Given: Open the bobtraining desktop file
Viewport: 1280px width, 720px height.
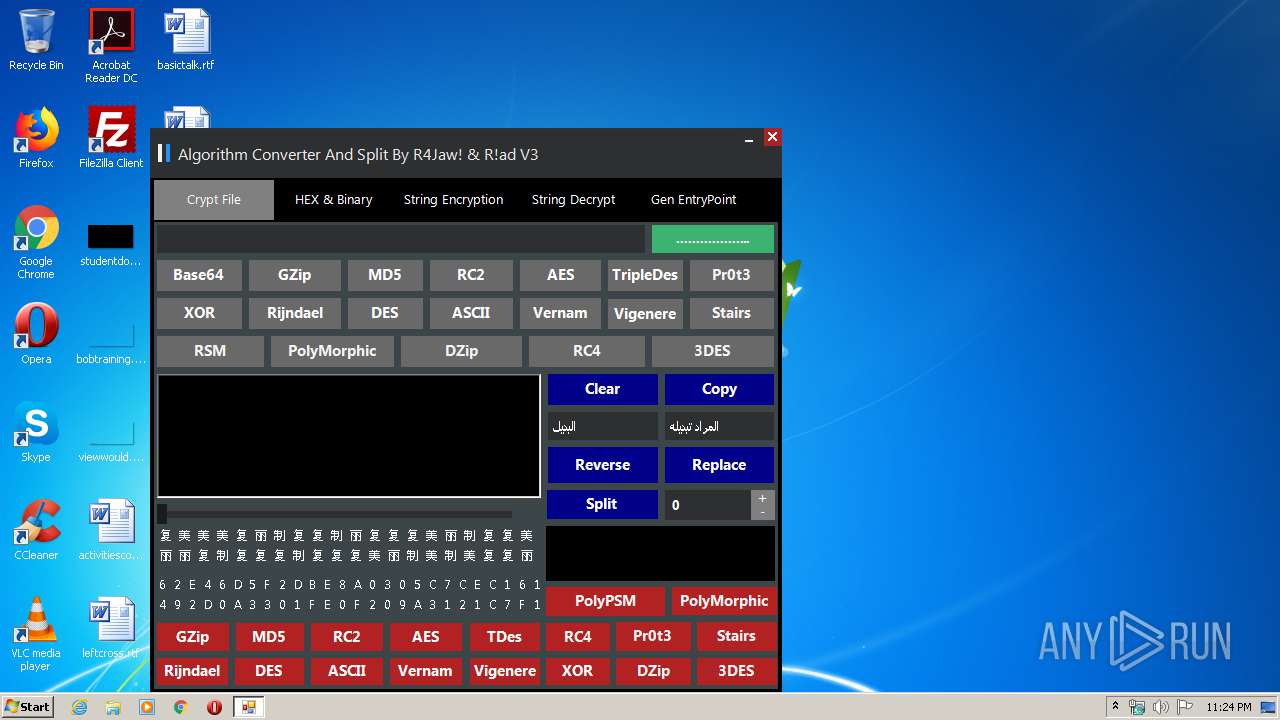Looking at the screenshot, I should click(111, 341).
